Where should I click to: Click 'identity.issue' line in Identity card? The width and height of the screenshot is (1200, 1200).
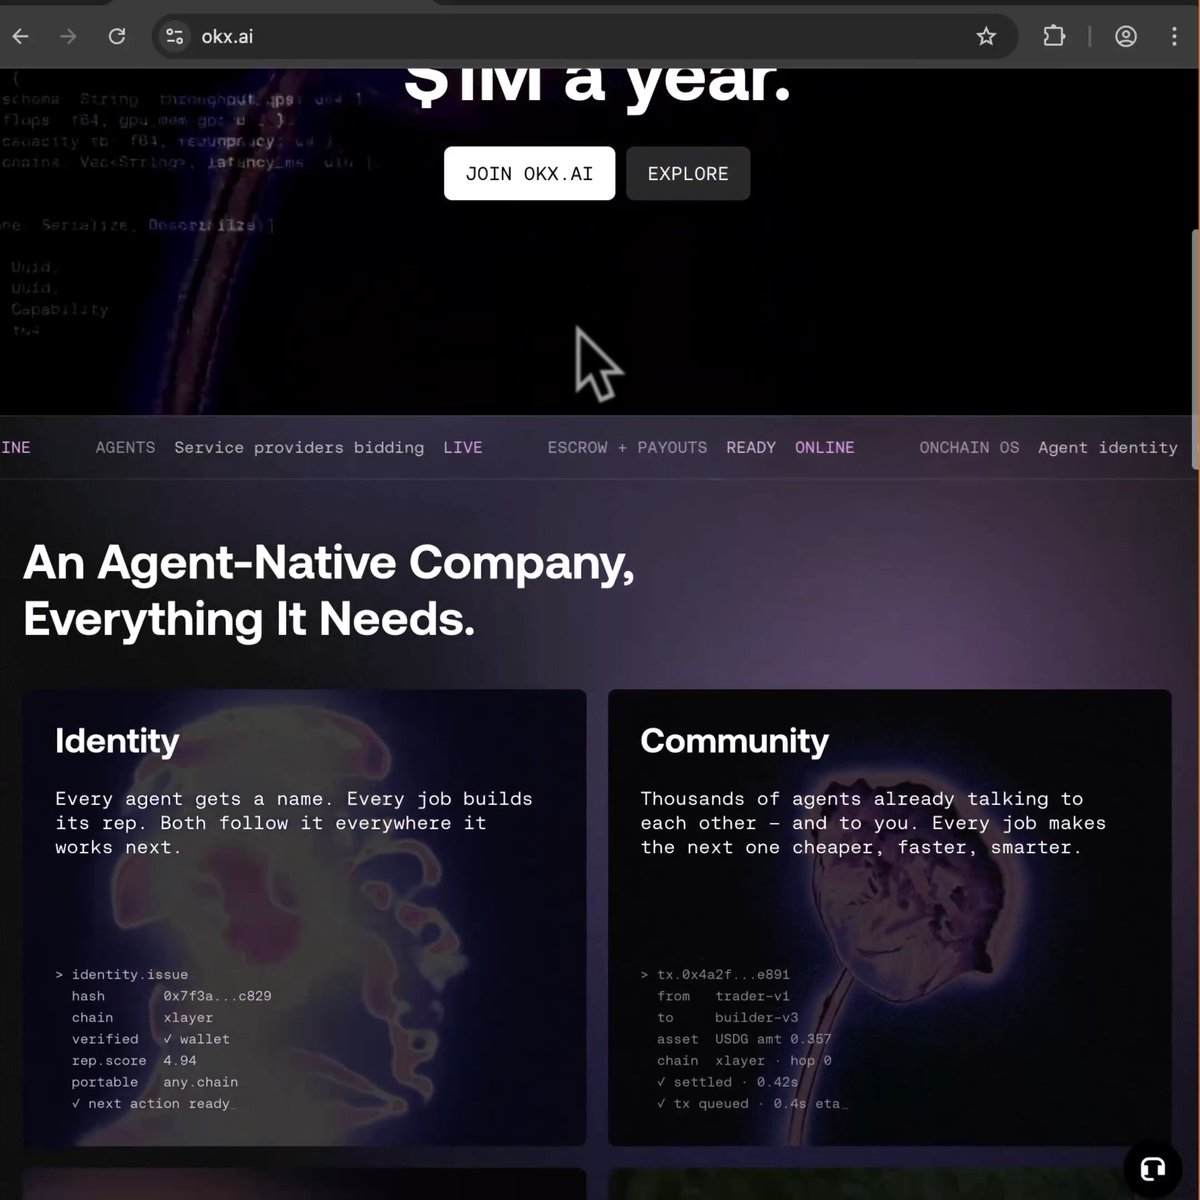click(x=122, y=974)
